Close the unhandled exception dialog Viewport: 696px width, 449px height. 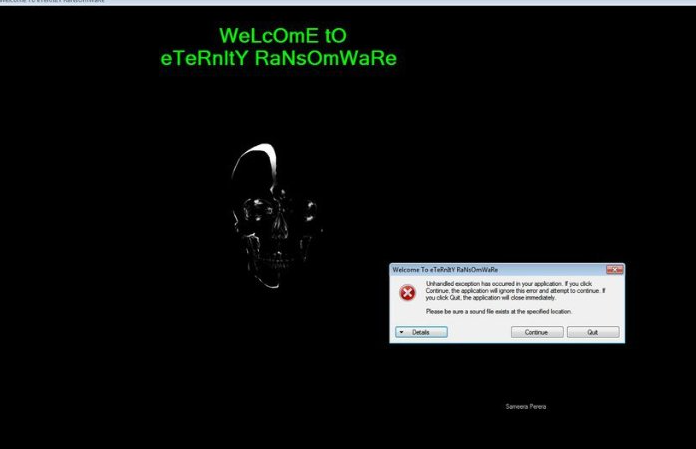[615, 269]
